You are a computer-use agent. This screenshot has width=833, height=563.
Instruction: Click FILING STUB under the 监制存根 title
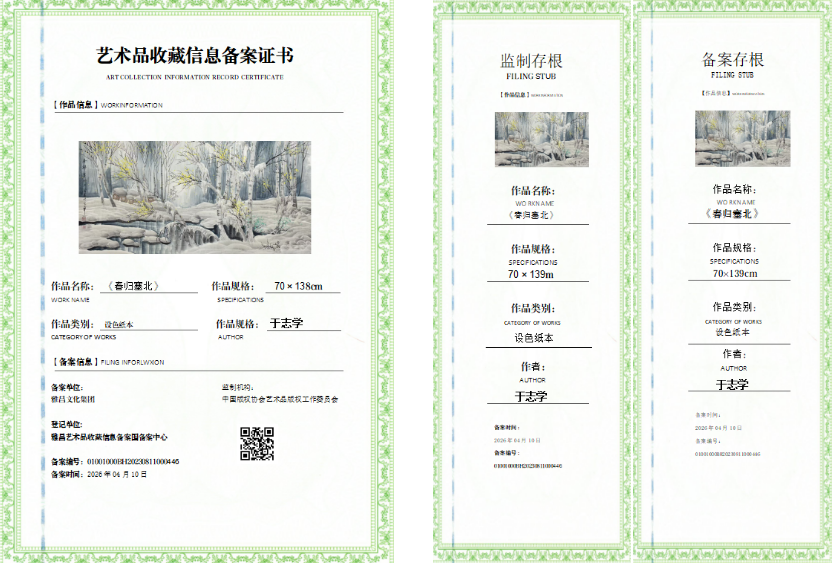pos(531,76)
